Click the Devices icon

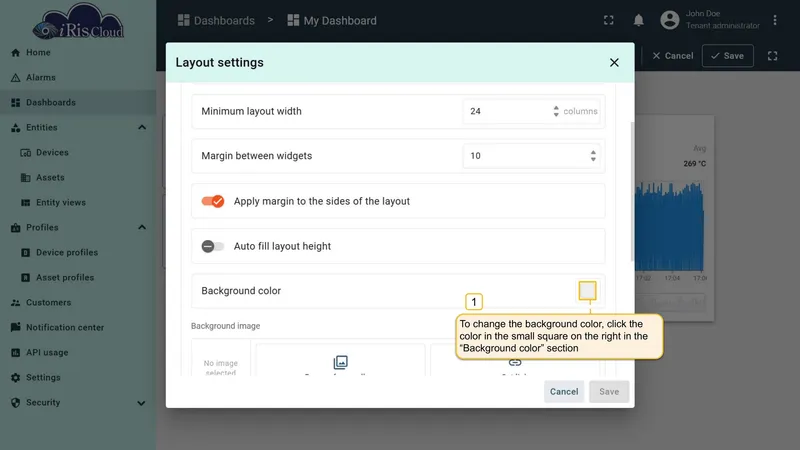(x=26, y=153)
